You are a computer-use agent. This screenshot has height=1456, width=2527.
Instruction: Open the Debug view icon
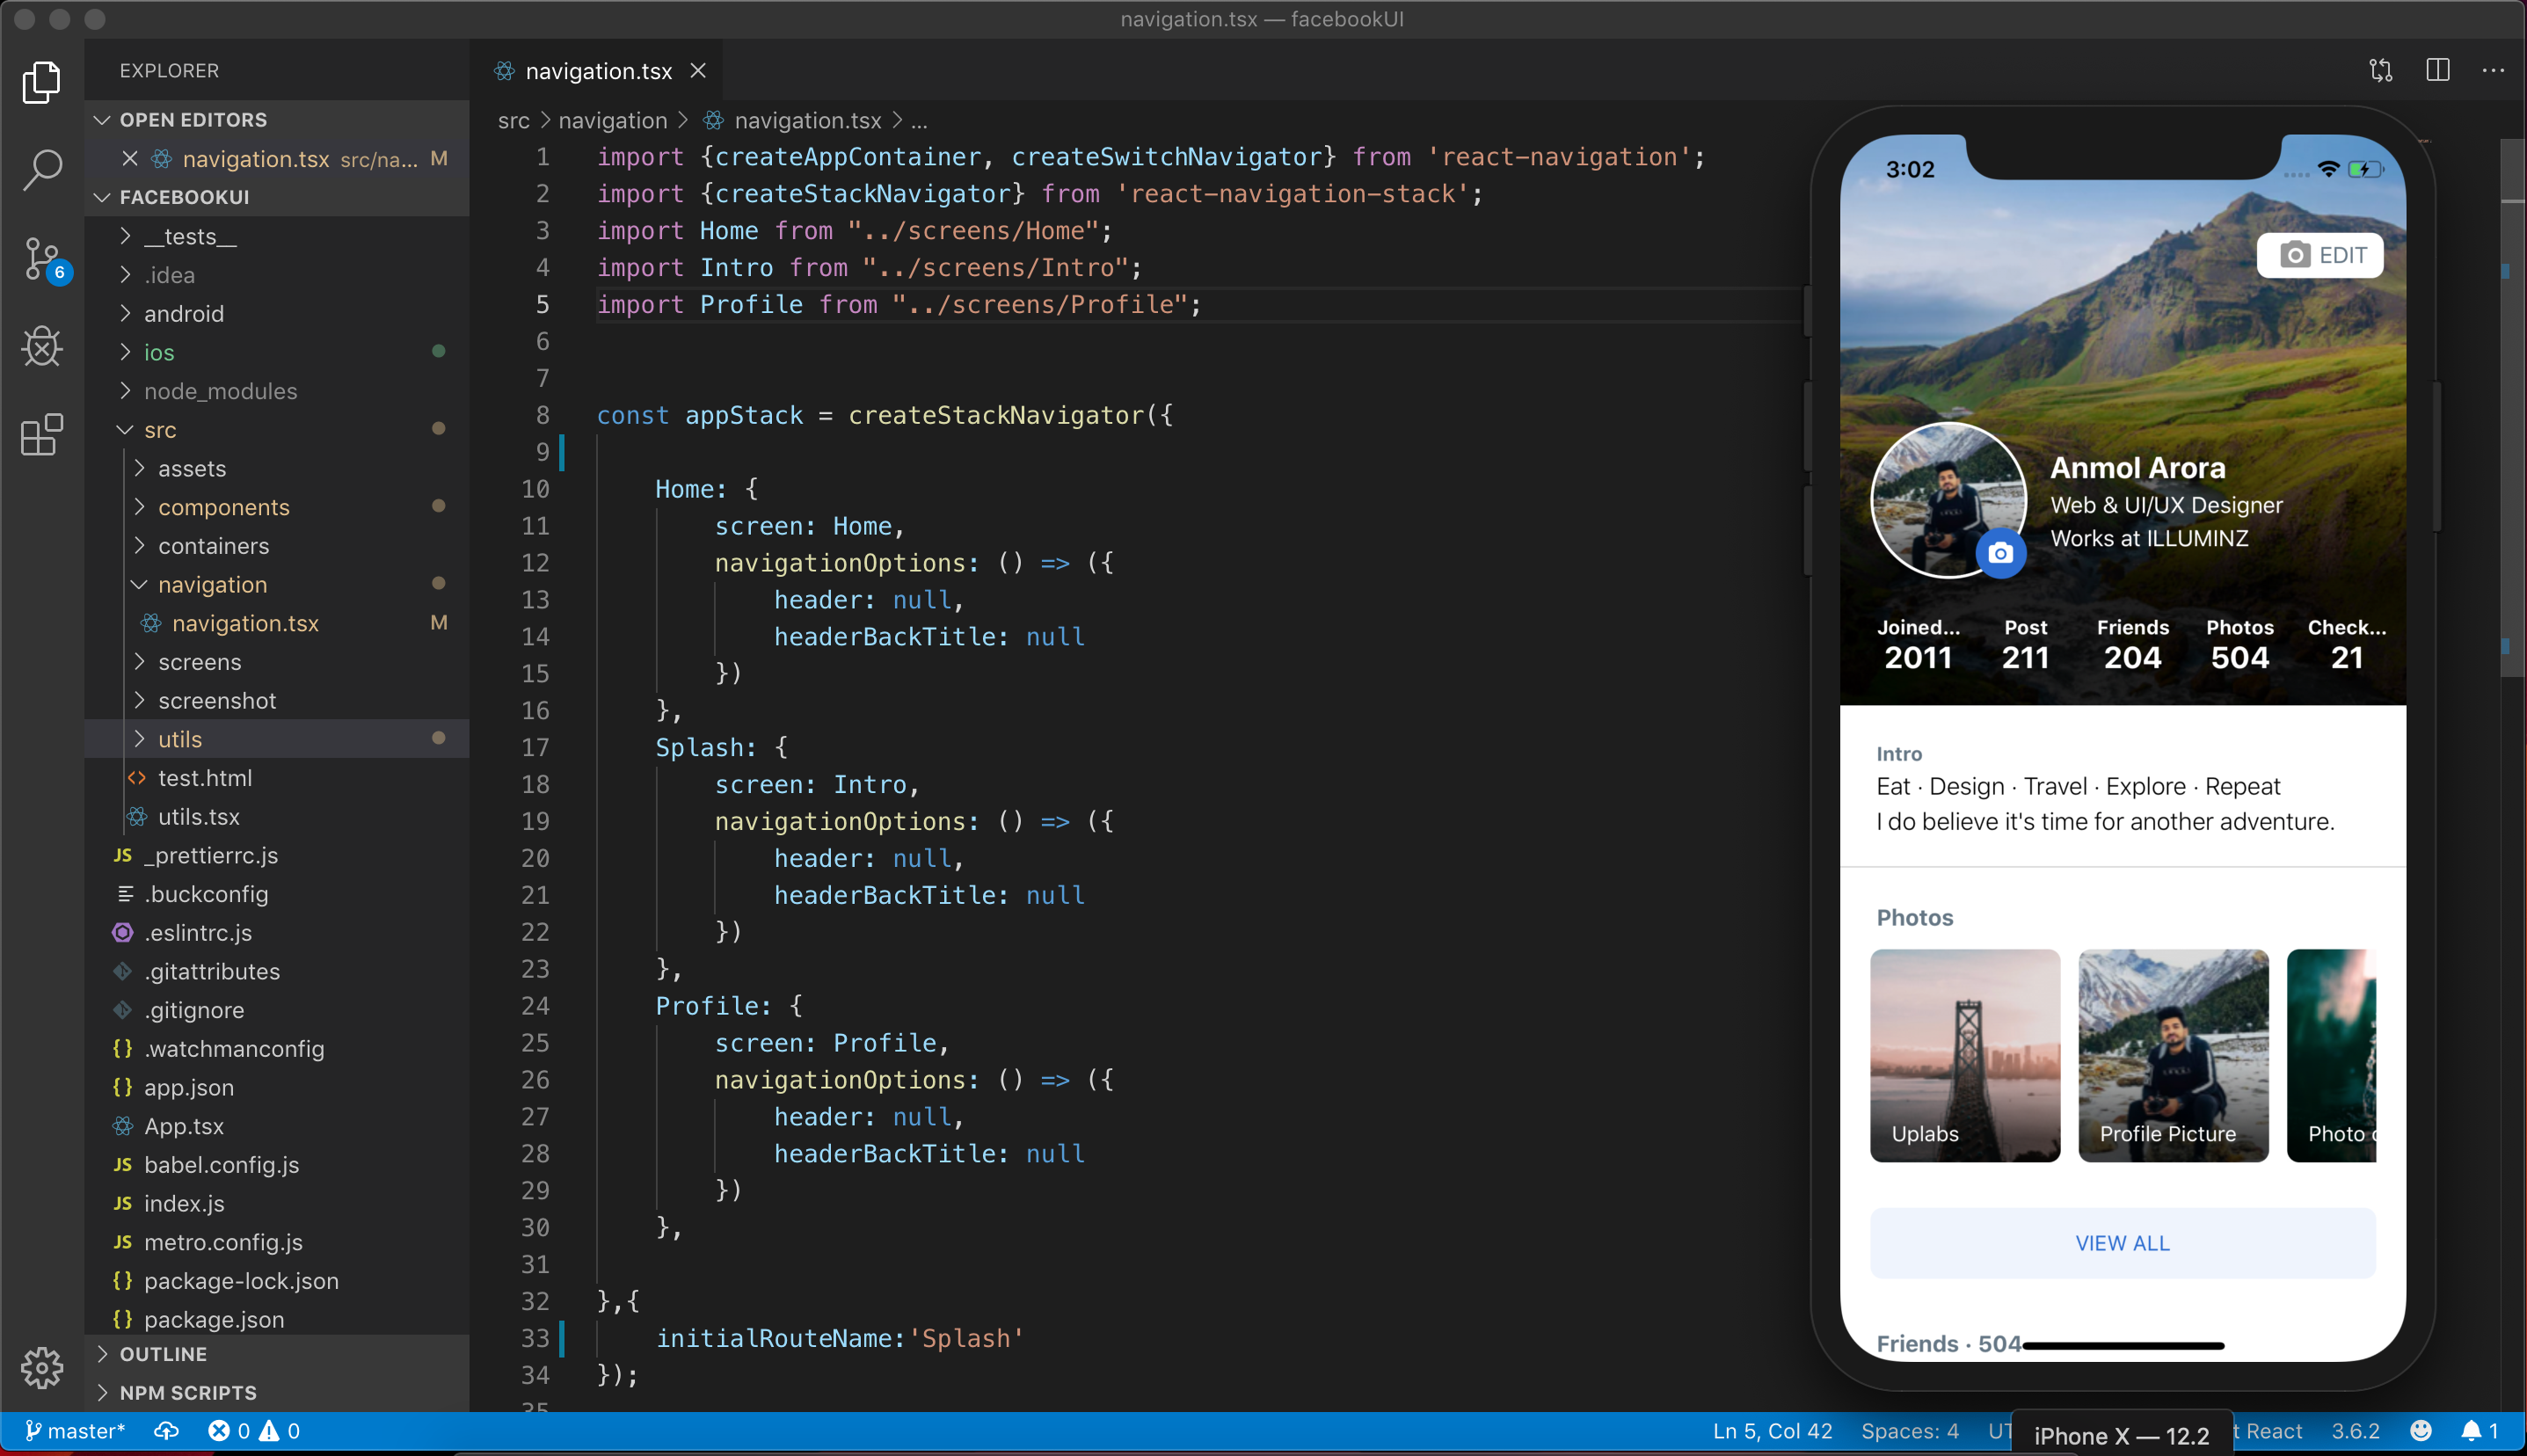(x=42, y=347)
